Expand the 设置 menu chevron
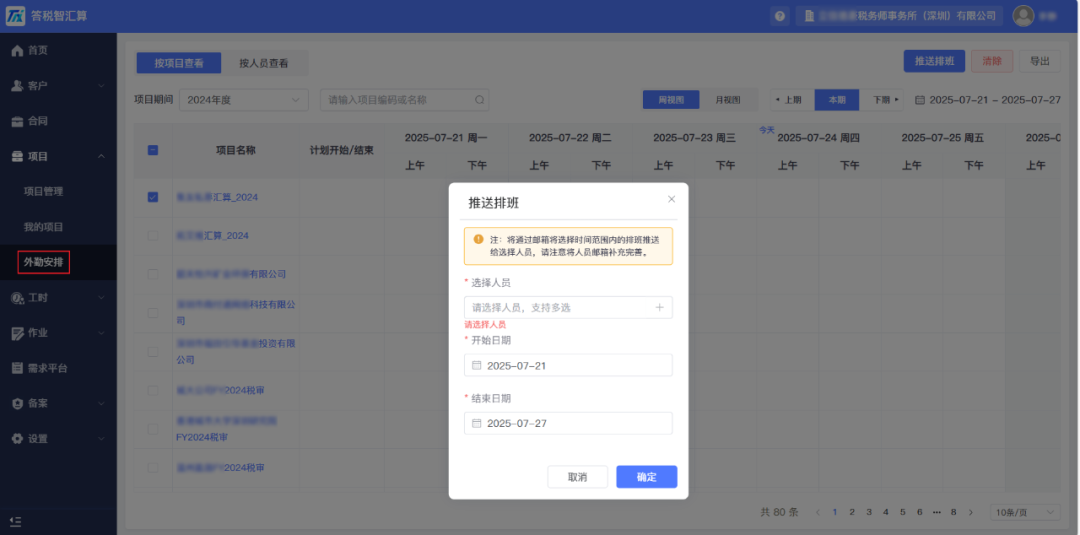The image size is (1080, 535). coord(101,439)
